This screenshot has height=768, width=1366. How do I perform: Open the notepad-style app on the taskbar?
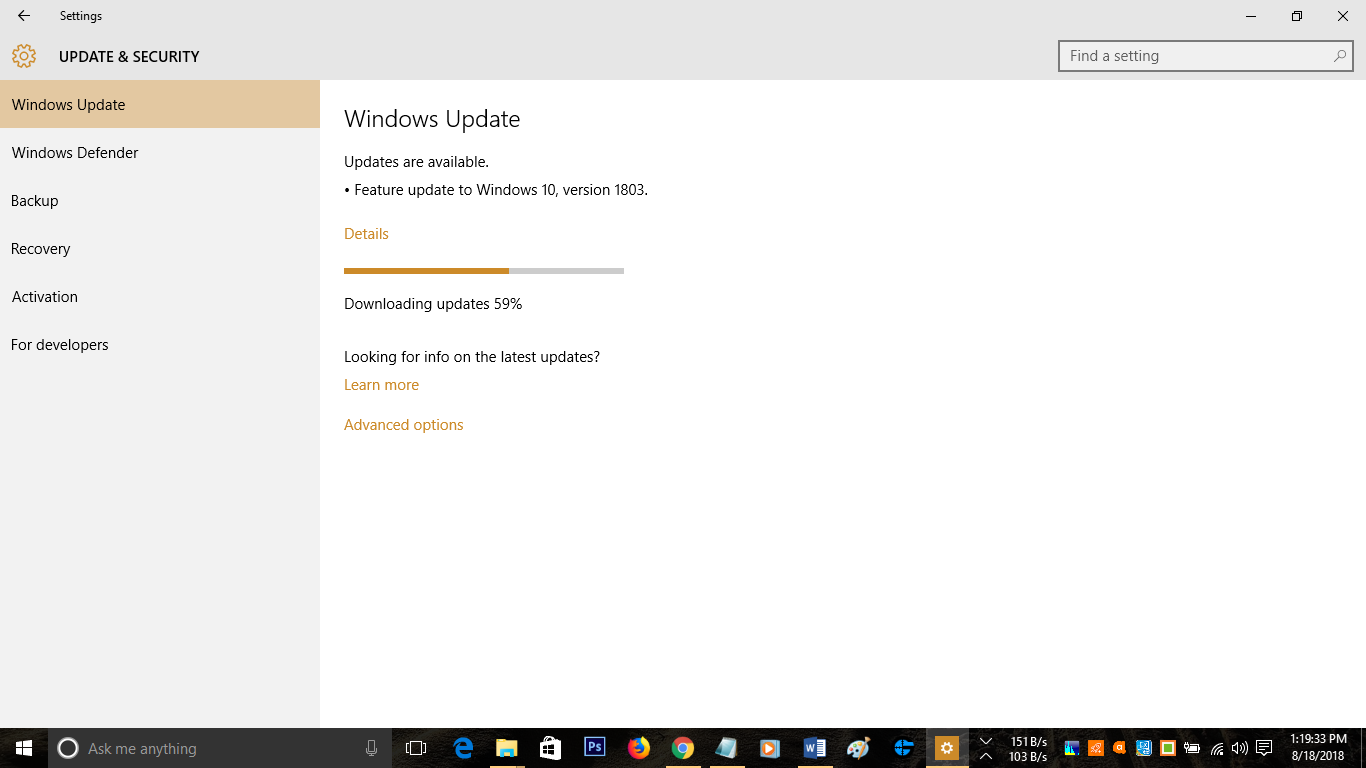tap(726, 748)
